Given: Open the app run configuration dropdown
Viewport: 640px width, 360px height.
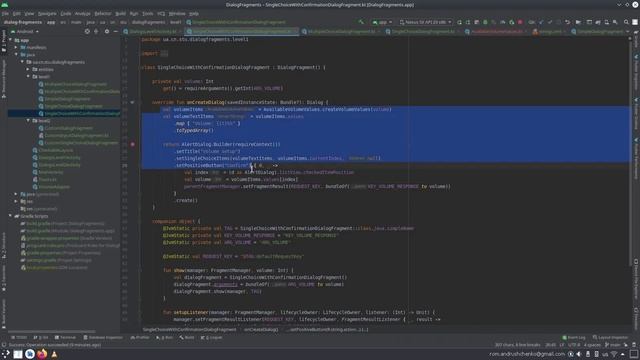Looking at the screenshot, I should (x=382, y=22).
